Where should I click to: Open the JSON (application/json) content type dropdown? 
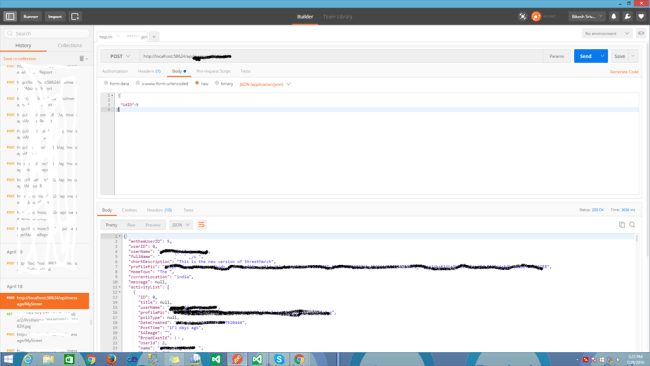tap(265, 84)
